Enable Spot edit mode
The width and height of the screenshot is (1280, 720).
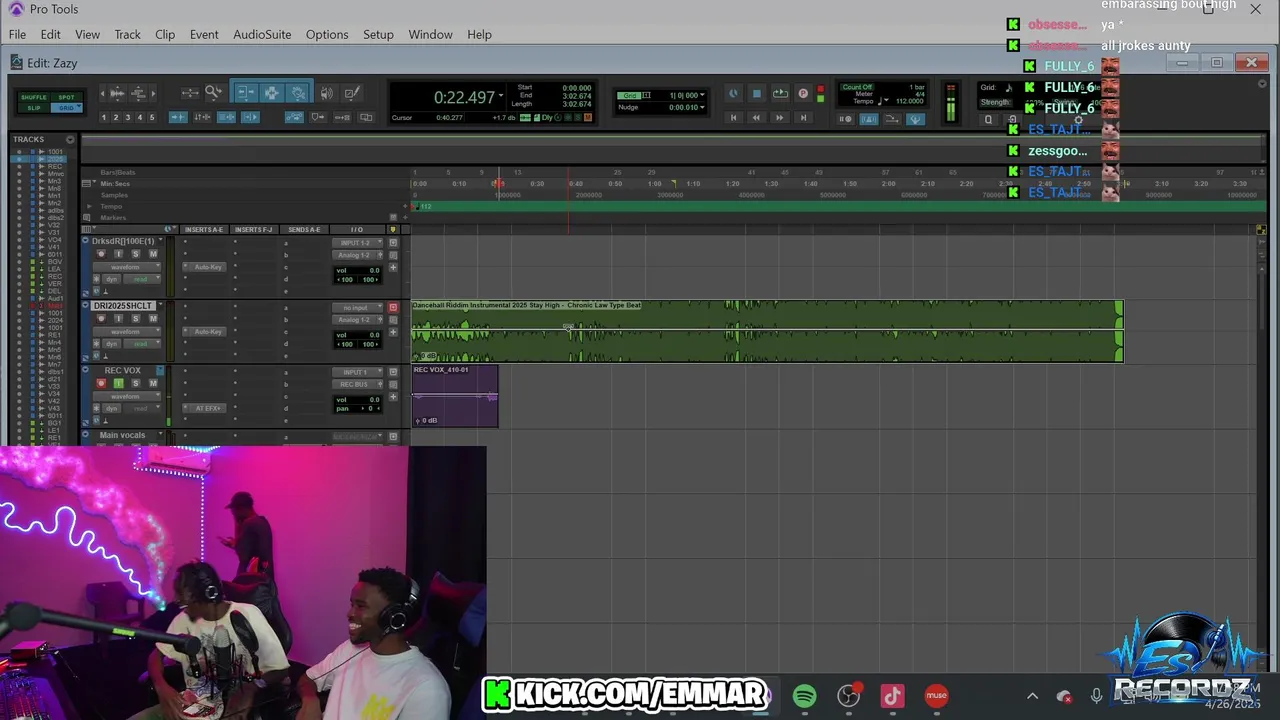pyautogui.click(x=66, y=97)
